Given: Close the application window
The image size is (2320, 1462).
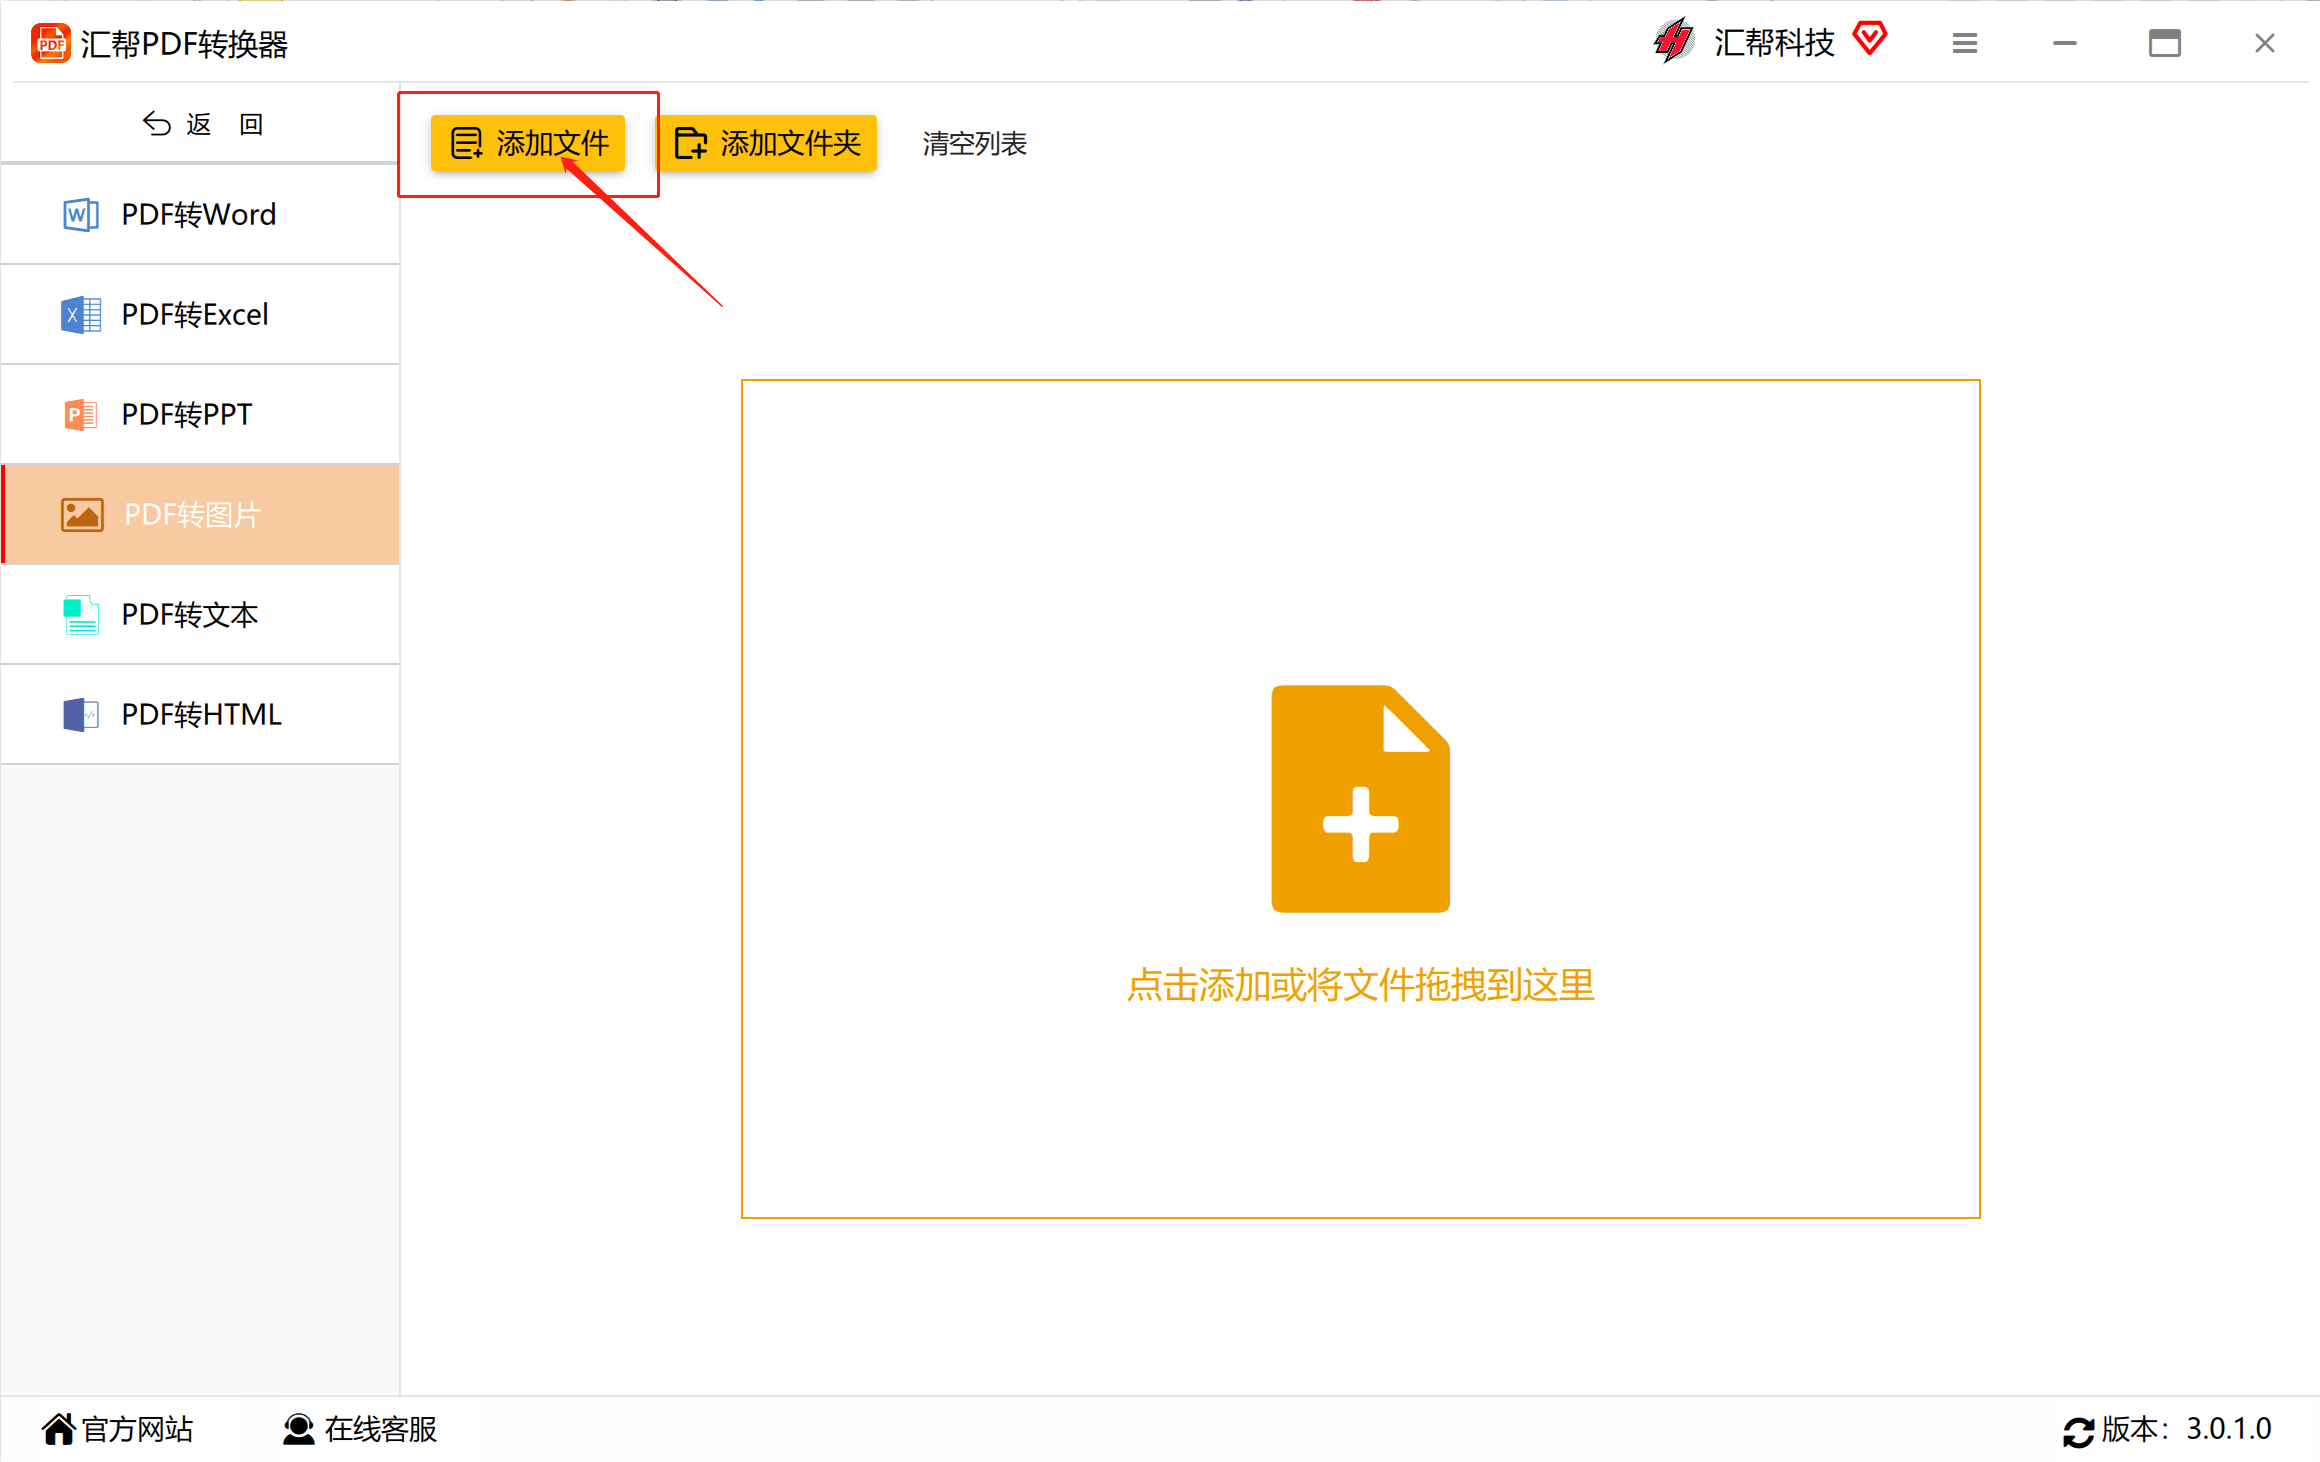Looking at the screenshot, I should pyautogui.click(x=2265, y=43).
